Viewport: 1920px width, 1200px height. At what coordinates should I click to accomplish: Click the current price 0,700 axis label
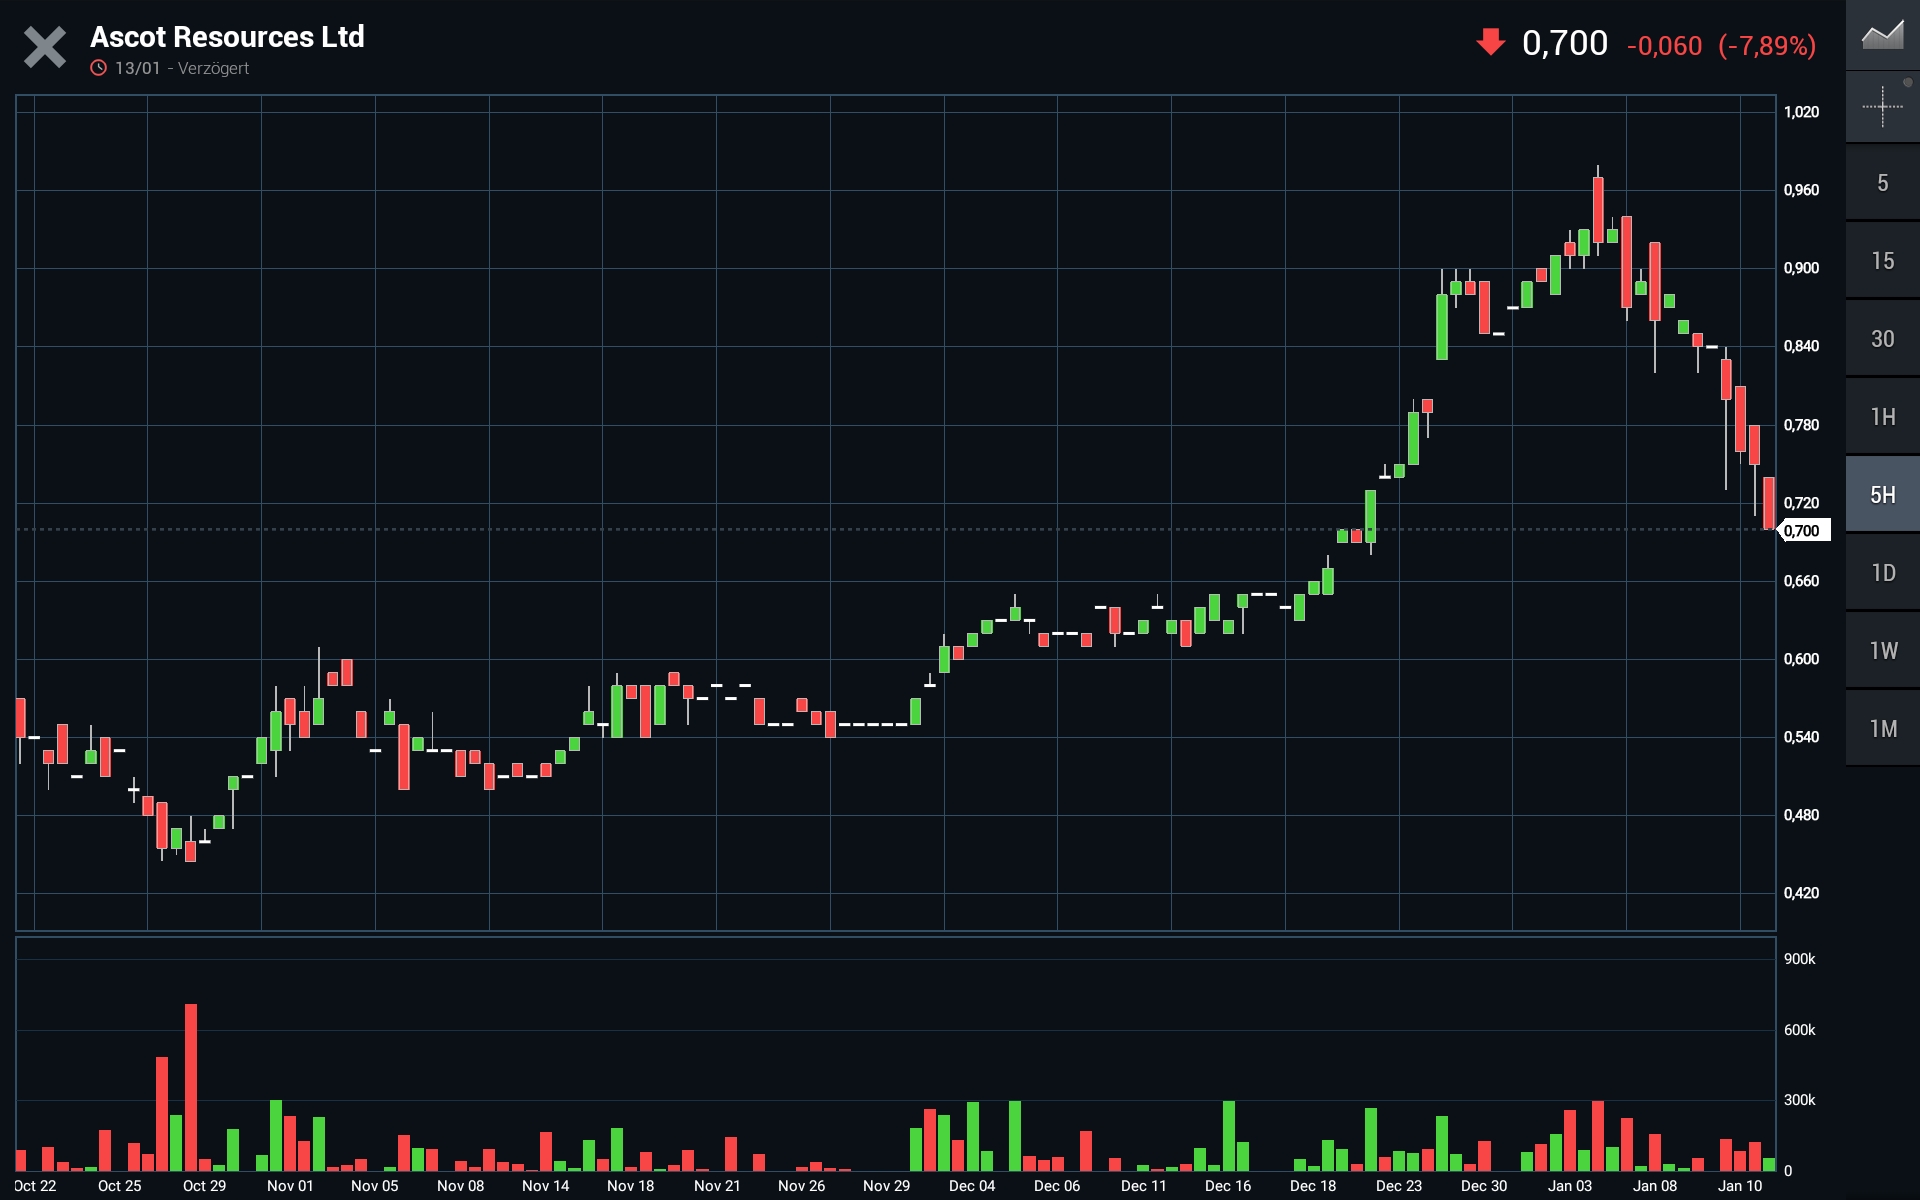[x=1803, y=531]
